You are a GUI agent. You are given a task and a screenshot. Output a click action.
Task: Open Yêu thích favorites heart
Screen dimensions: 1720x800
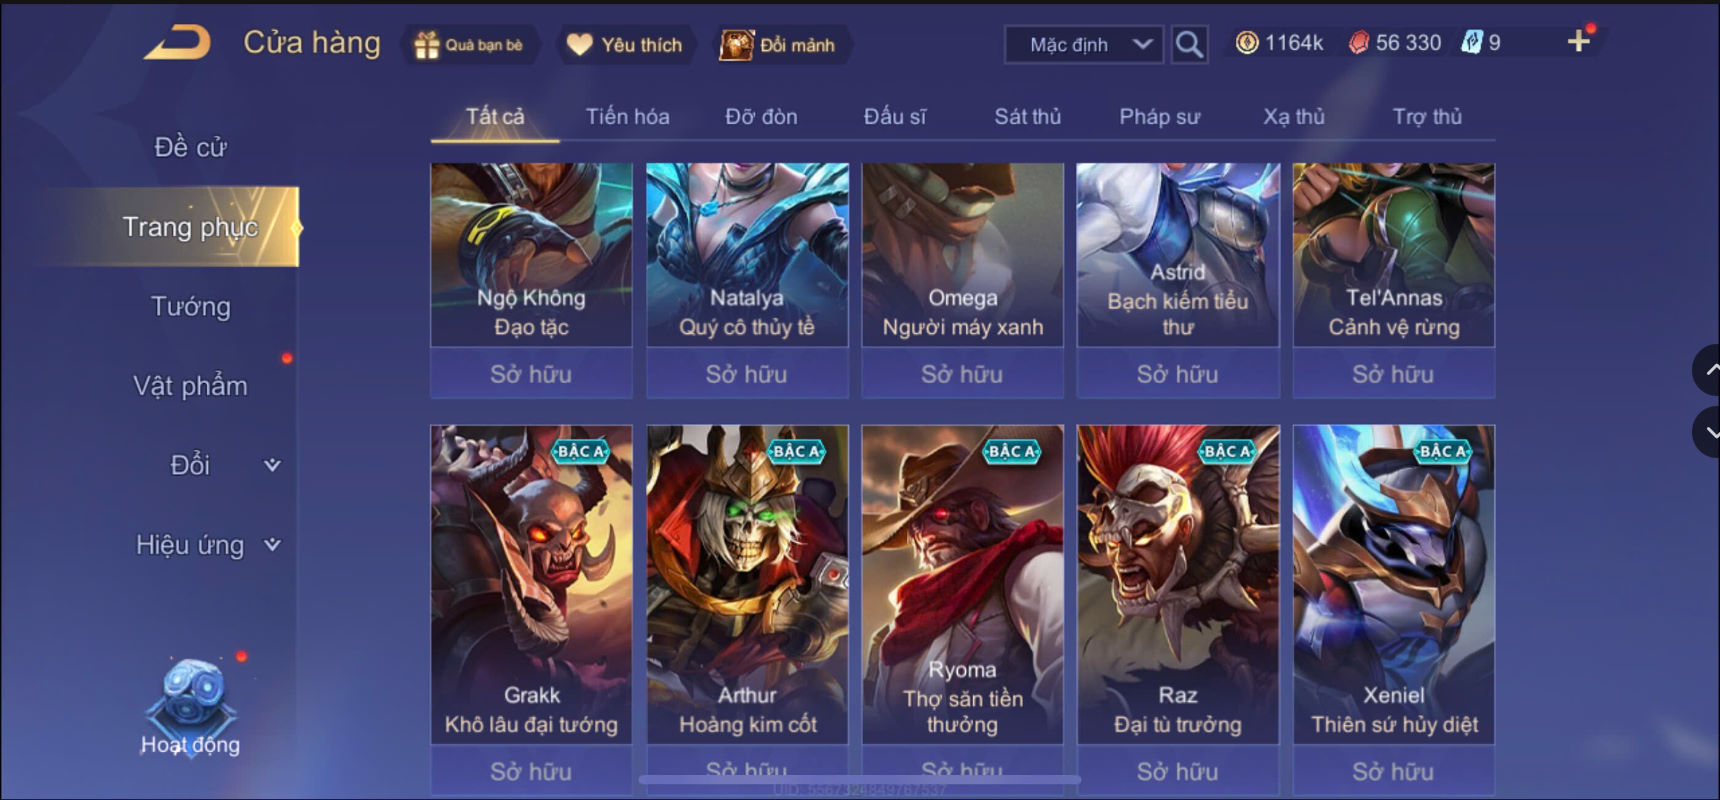tap(579, 45)
